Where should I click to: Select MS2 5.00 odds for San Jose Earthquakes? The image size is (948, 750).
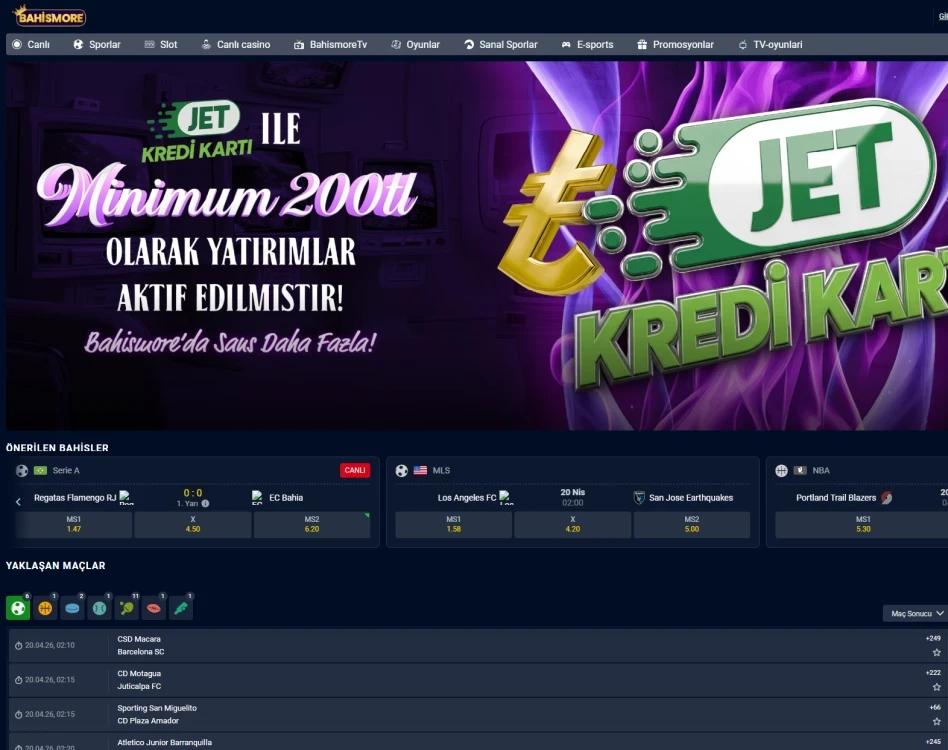pos(692,524)
